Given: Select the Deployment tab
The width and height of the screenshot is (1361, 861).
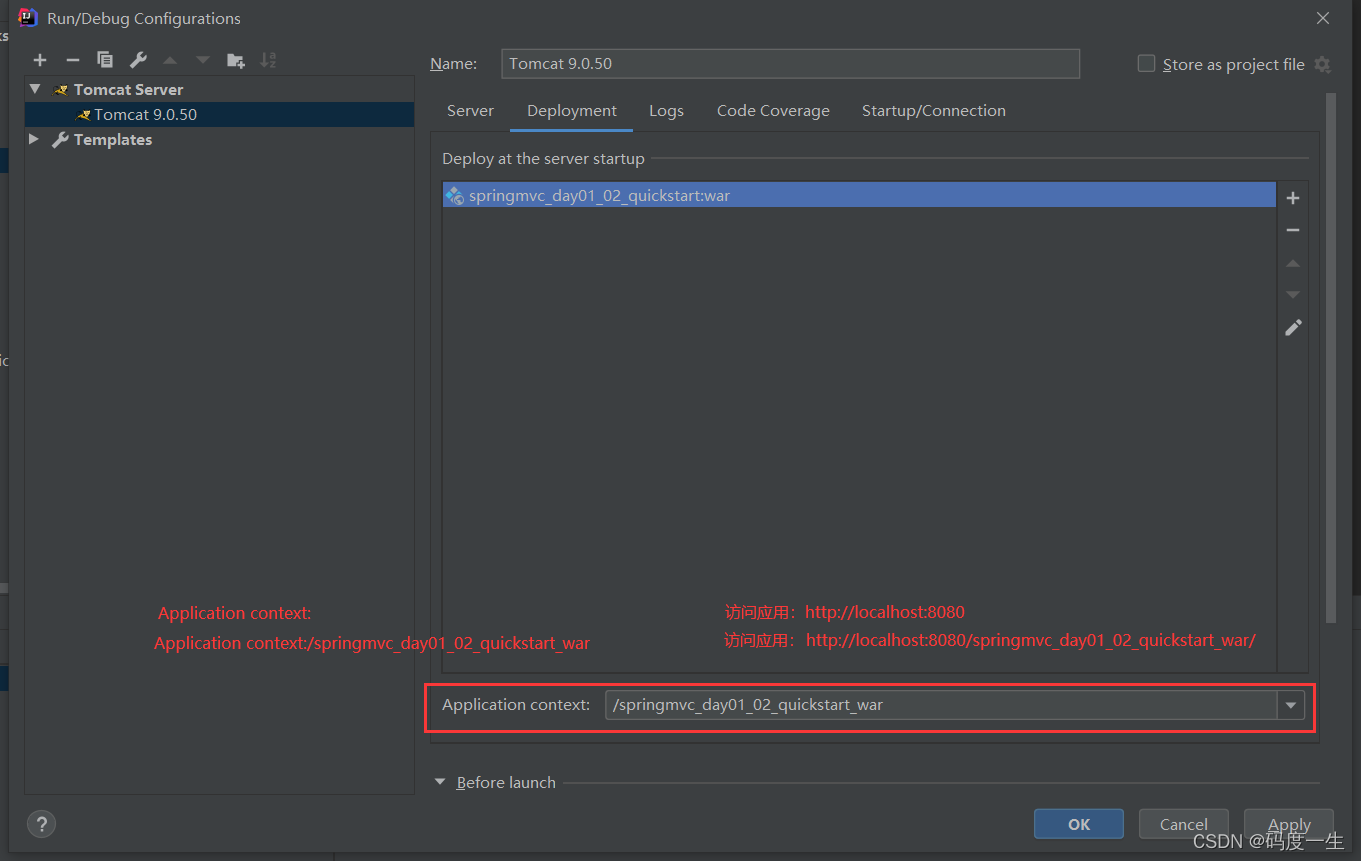Looking at the screenshot, I should 572,111.
